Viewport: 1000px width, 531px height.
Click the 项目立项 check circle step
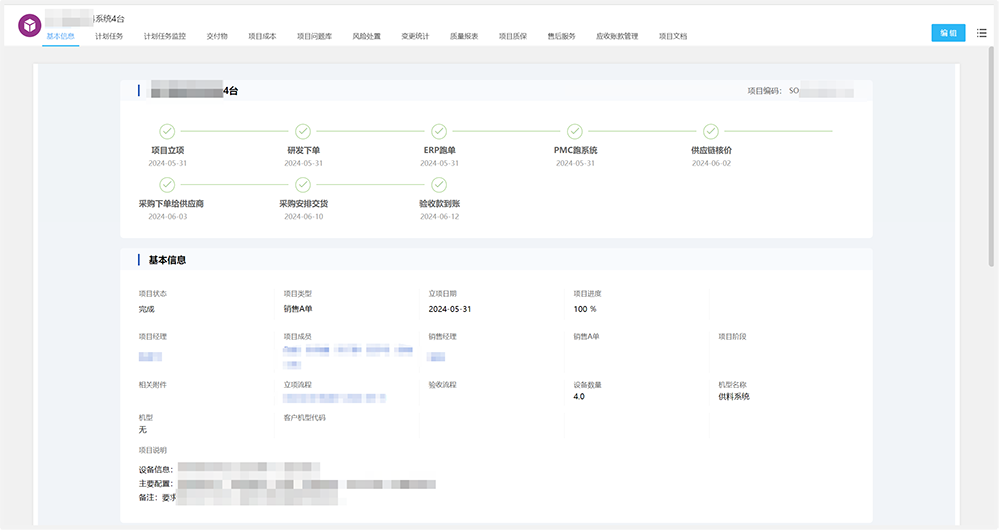coord(167,131)
